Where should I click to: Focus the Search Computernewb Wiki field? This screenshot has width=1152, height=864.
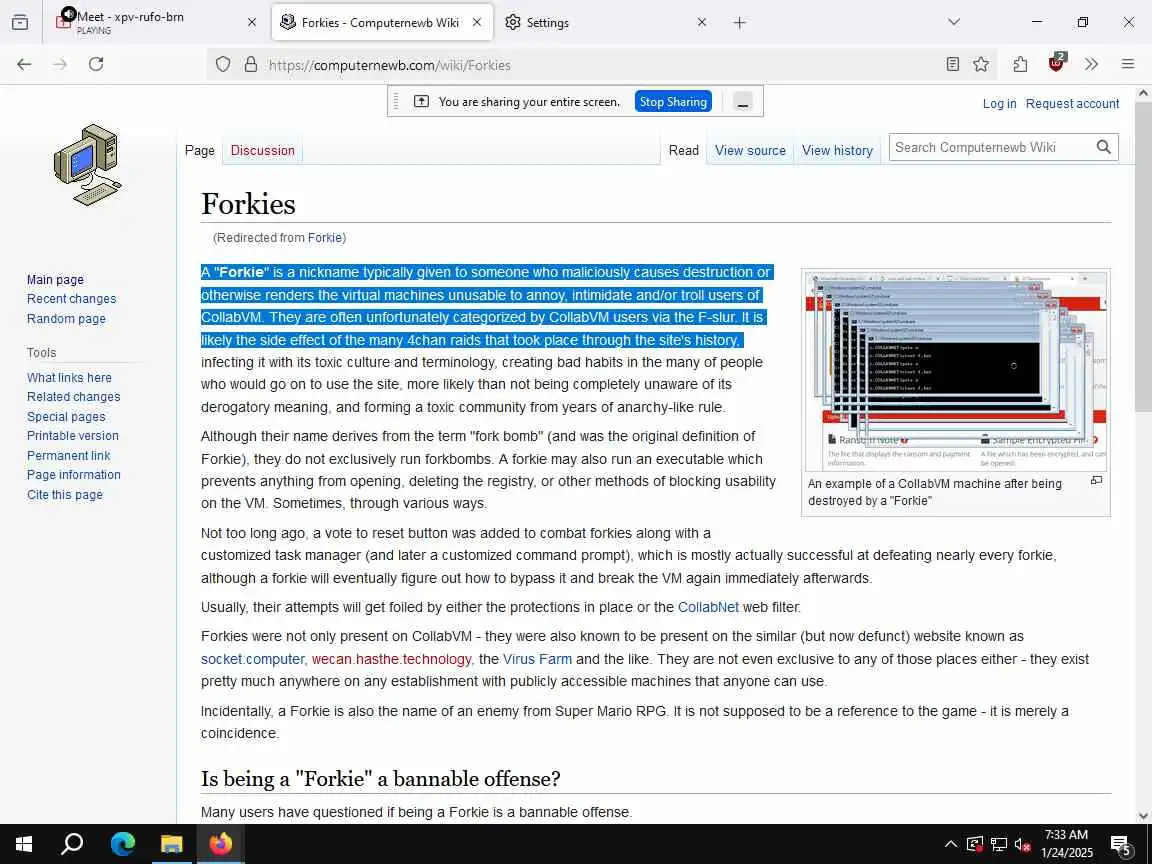(990, 147)
